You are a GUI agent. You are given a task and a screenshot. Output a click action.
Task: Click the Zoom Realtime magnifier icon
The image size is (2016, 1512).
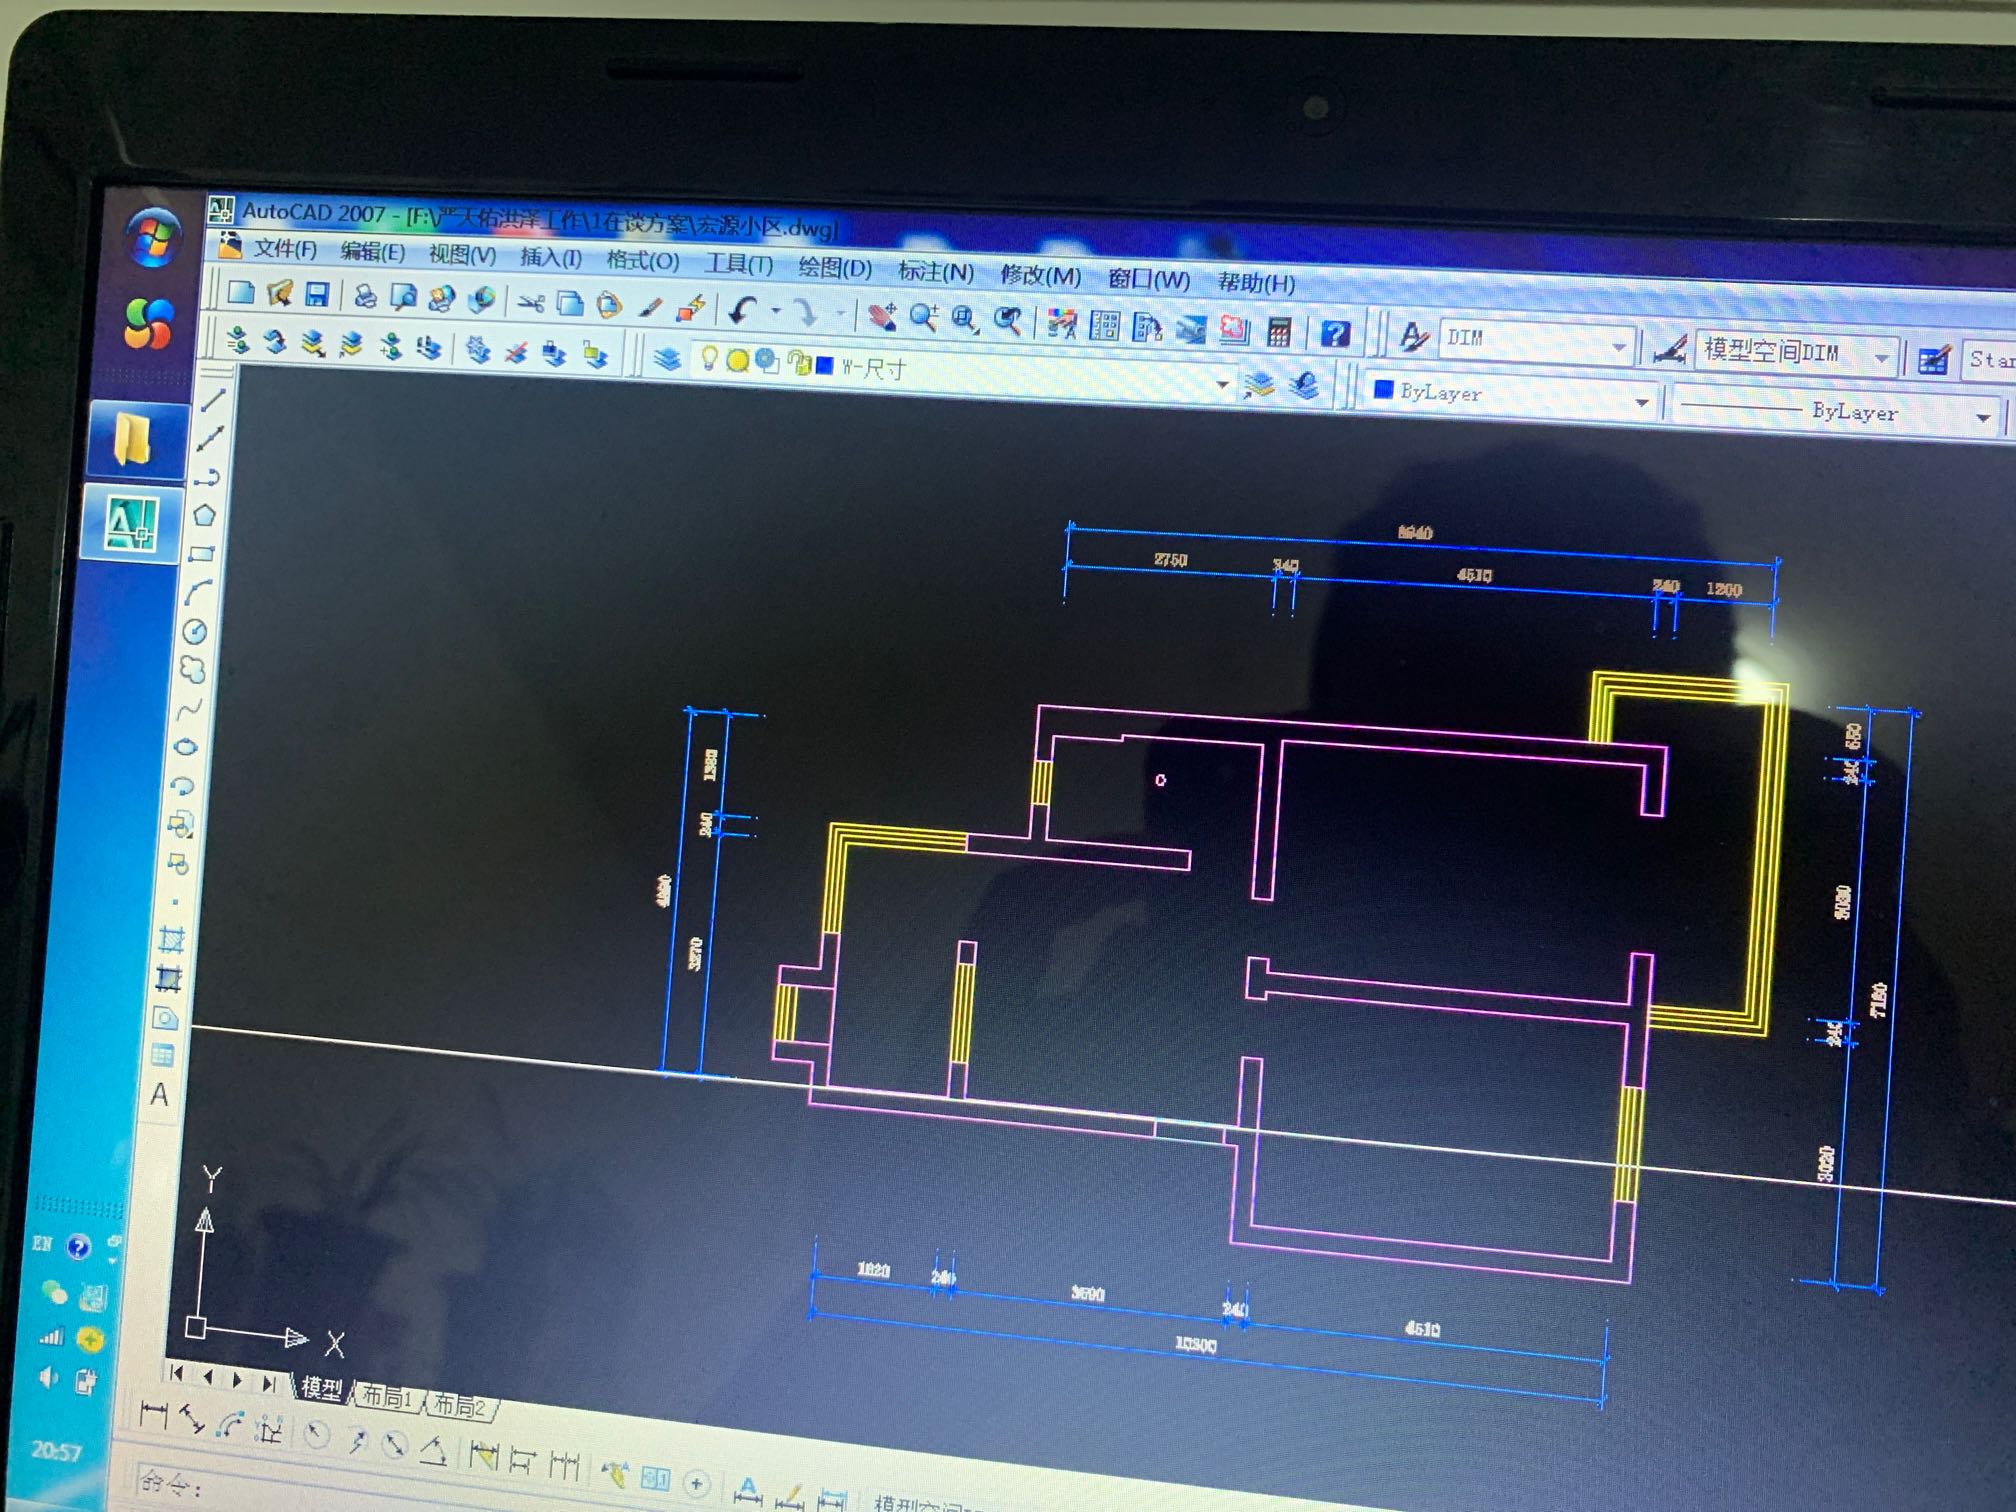pos(923,318)
